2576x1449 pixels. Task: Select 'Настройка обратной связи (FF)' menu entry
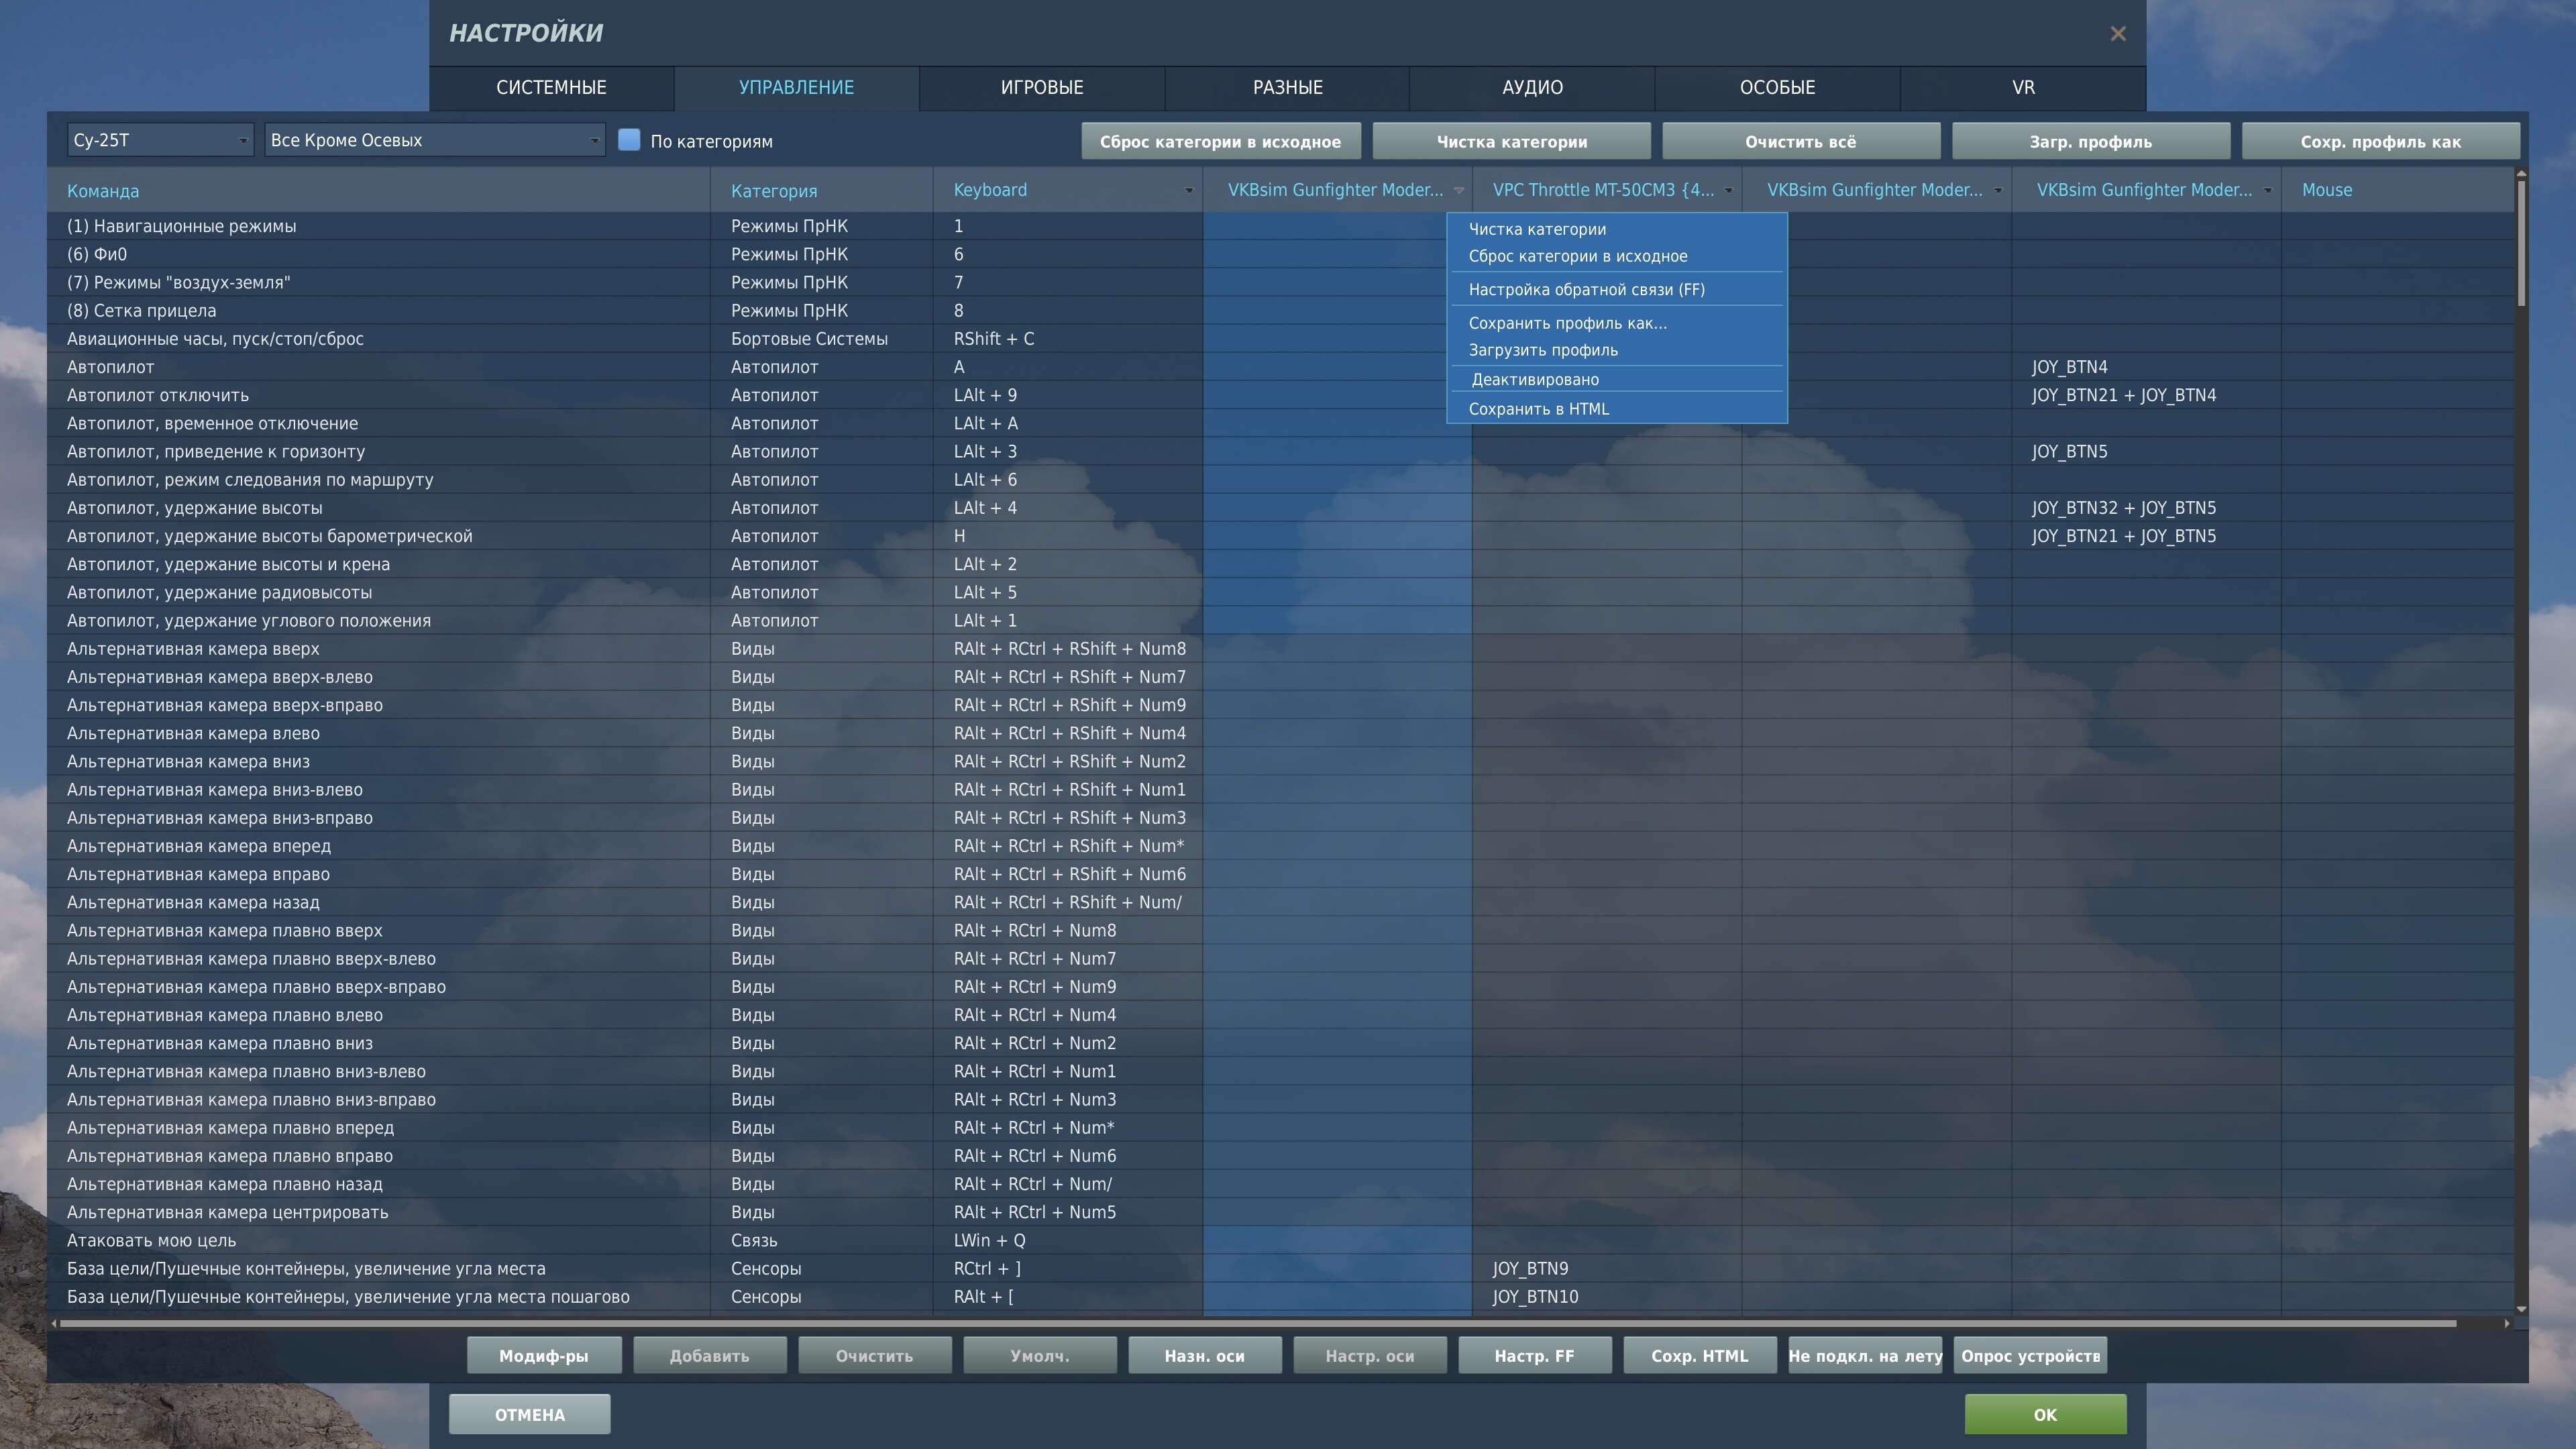point(1586,290)
